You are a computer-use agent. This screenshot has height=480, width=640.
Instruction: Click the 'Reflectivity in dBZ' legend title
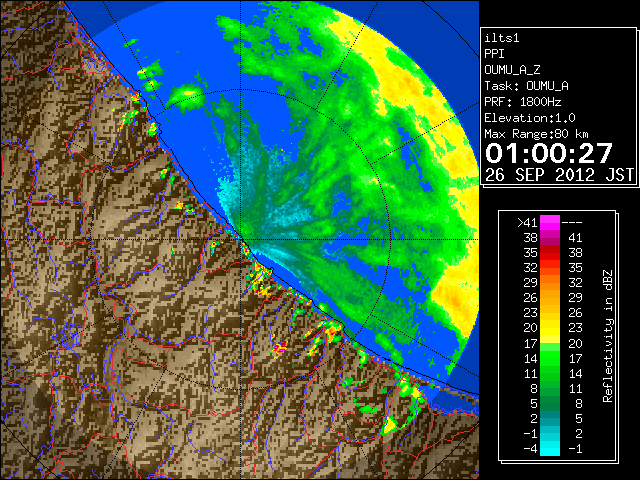point(608,336)
